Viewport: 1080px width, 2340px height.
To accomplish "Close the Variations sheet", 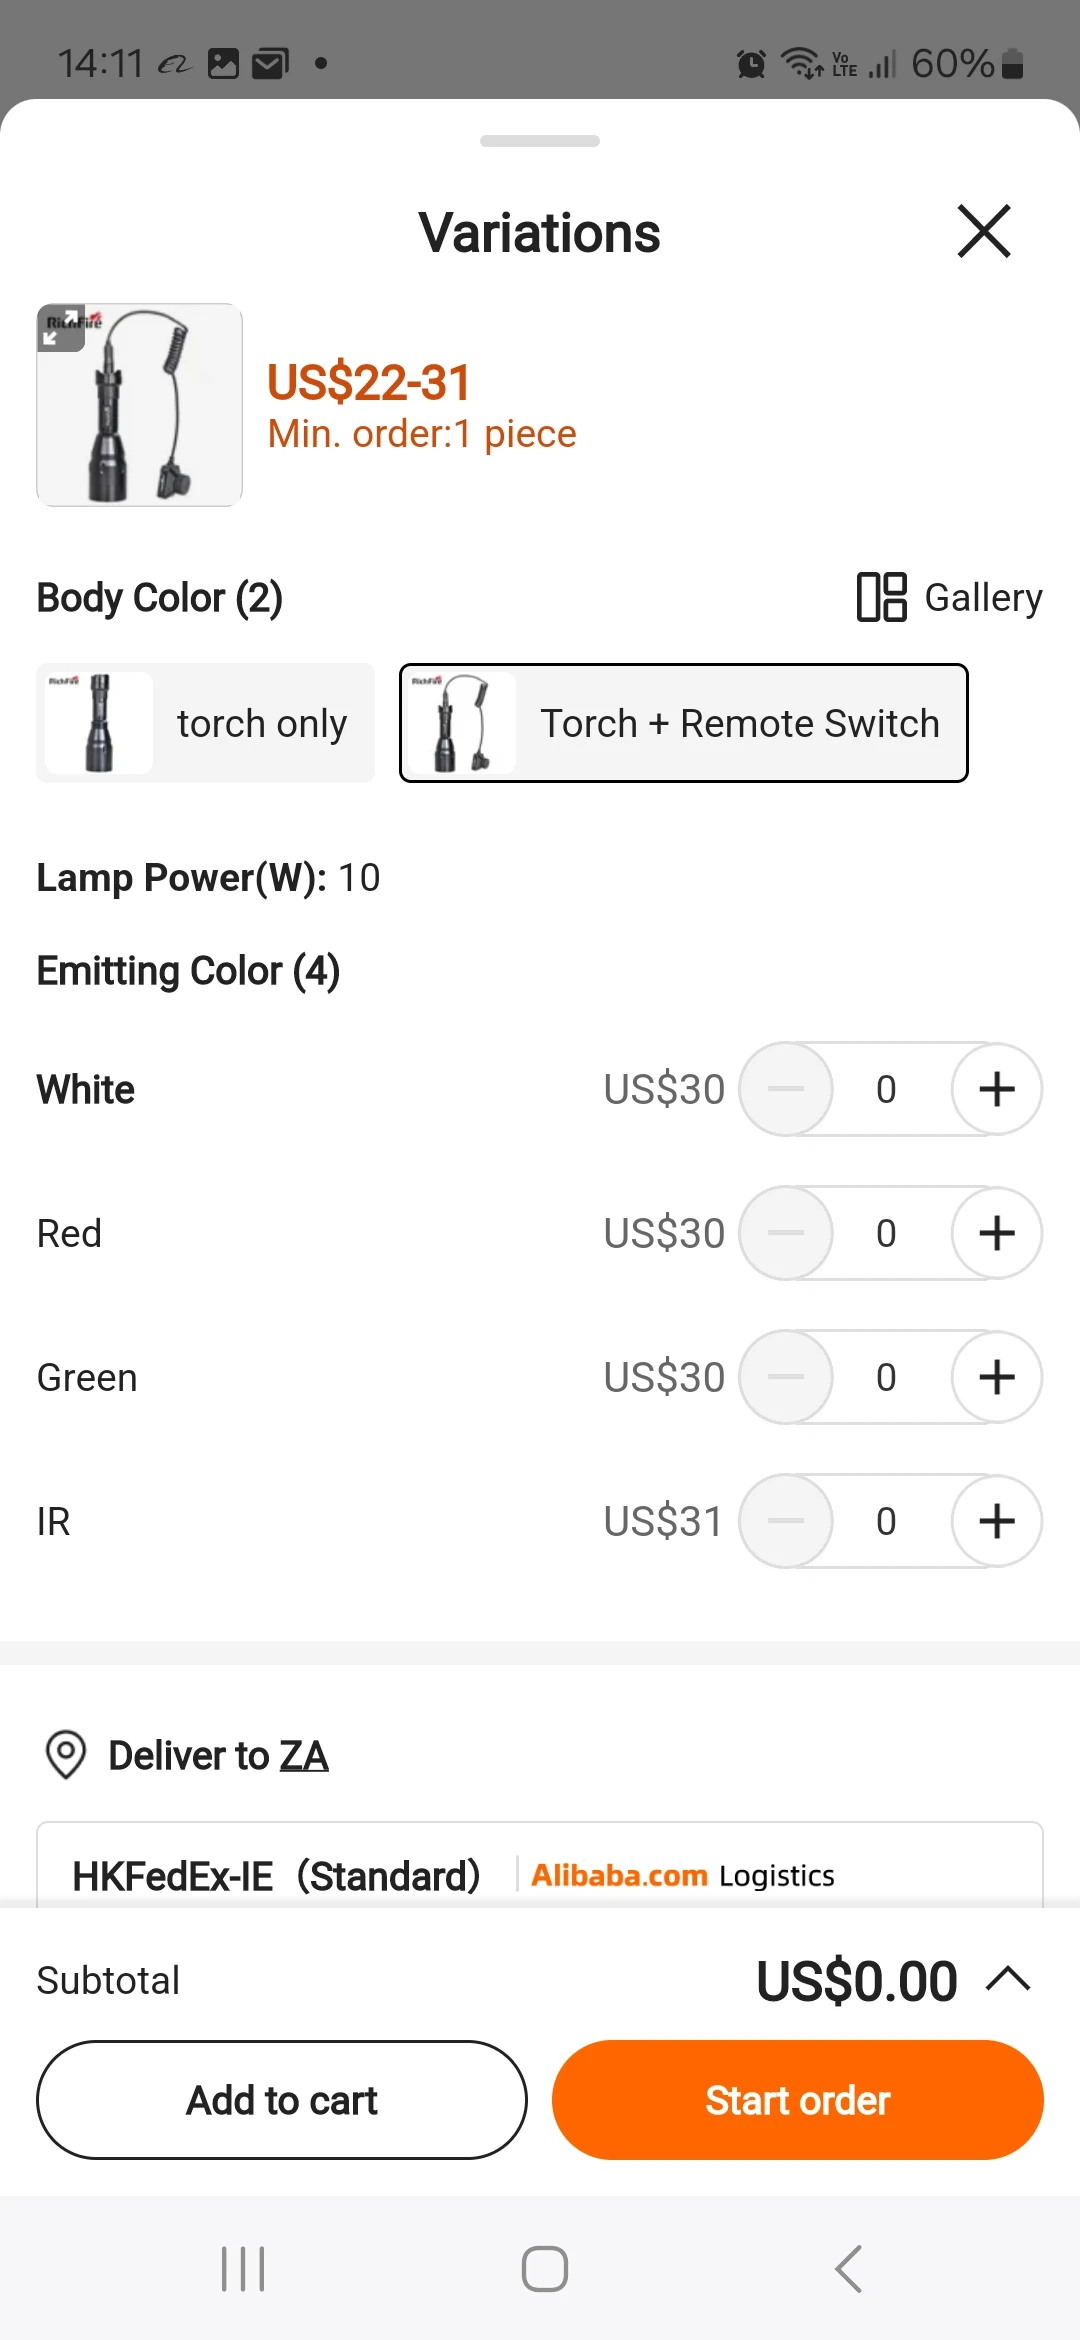I will (984, 232).
